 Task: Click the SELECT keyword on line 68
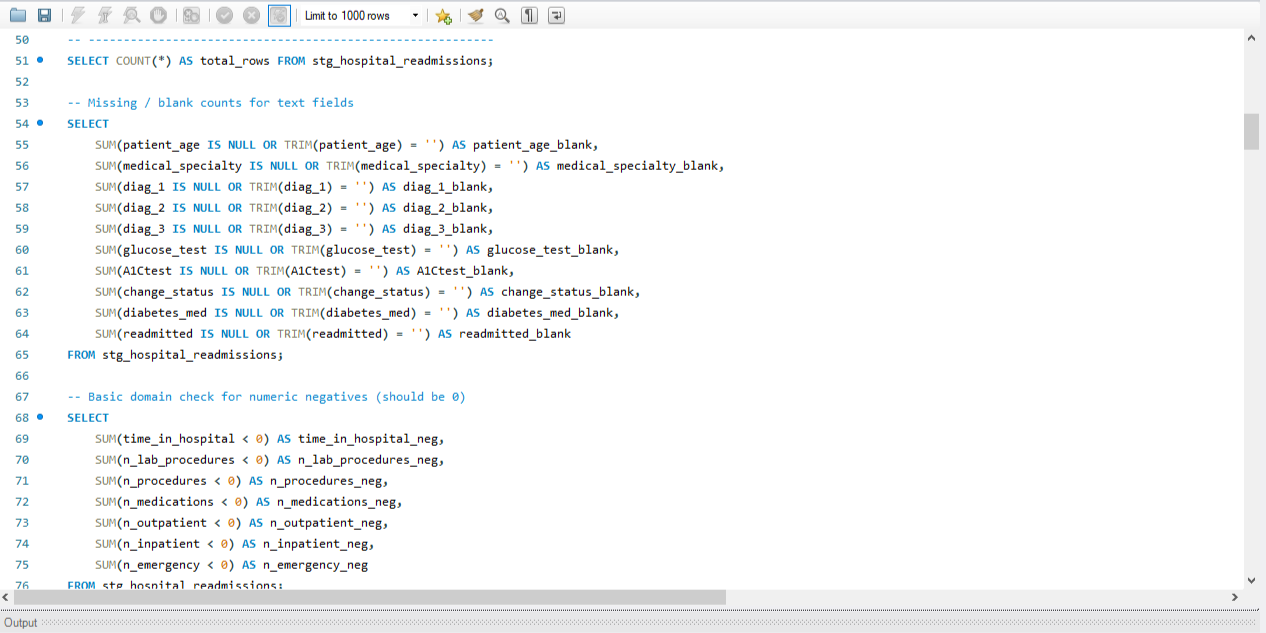point(88,418)
